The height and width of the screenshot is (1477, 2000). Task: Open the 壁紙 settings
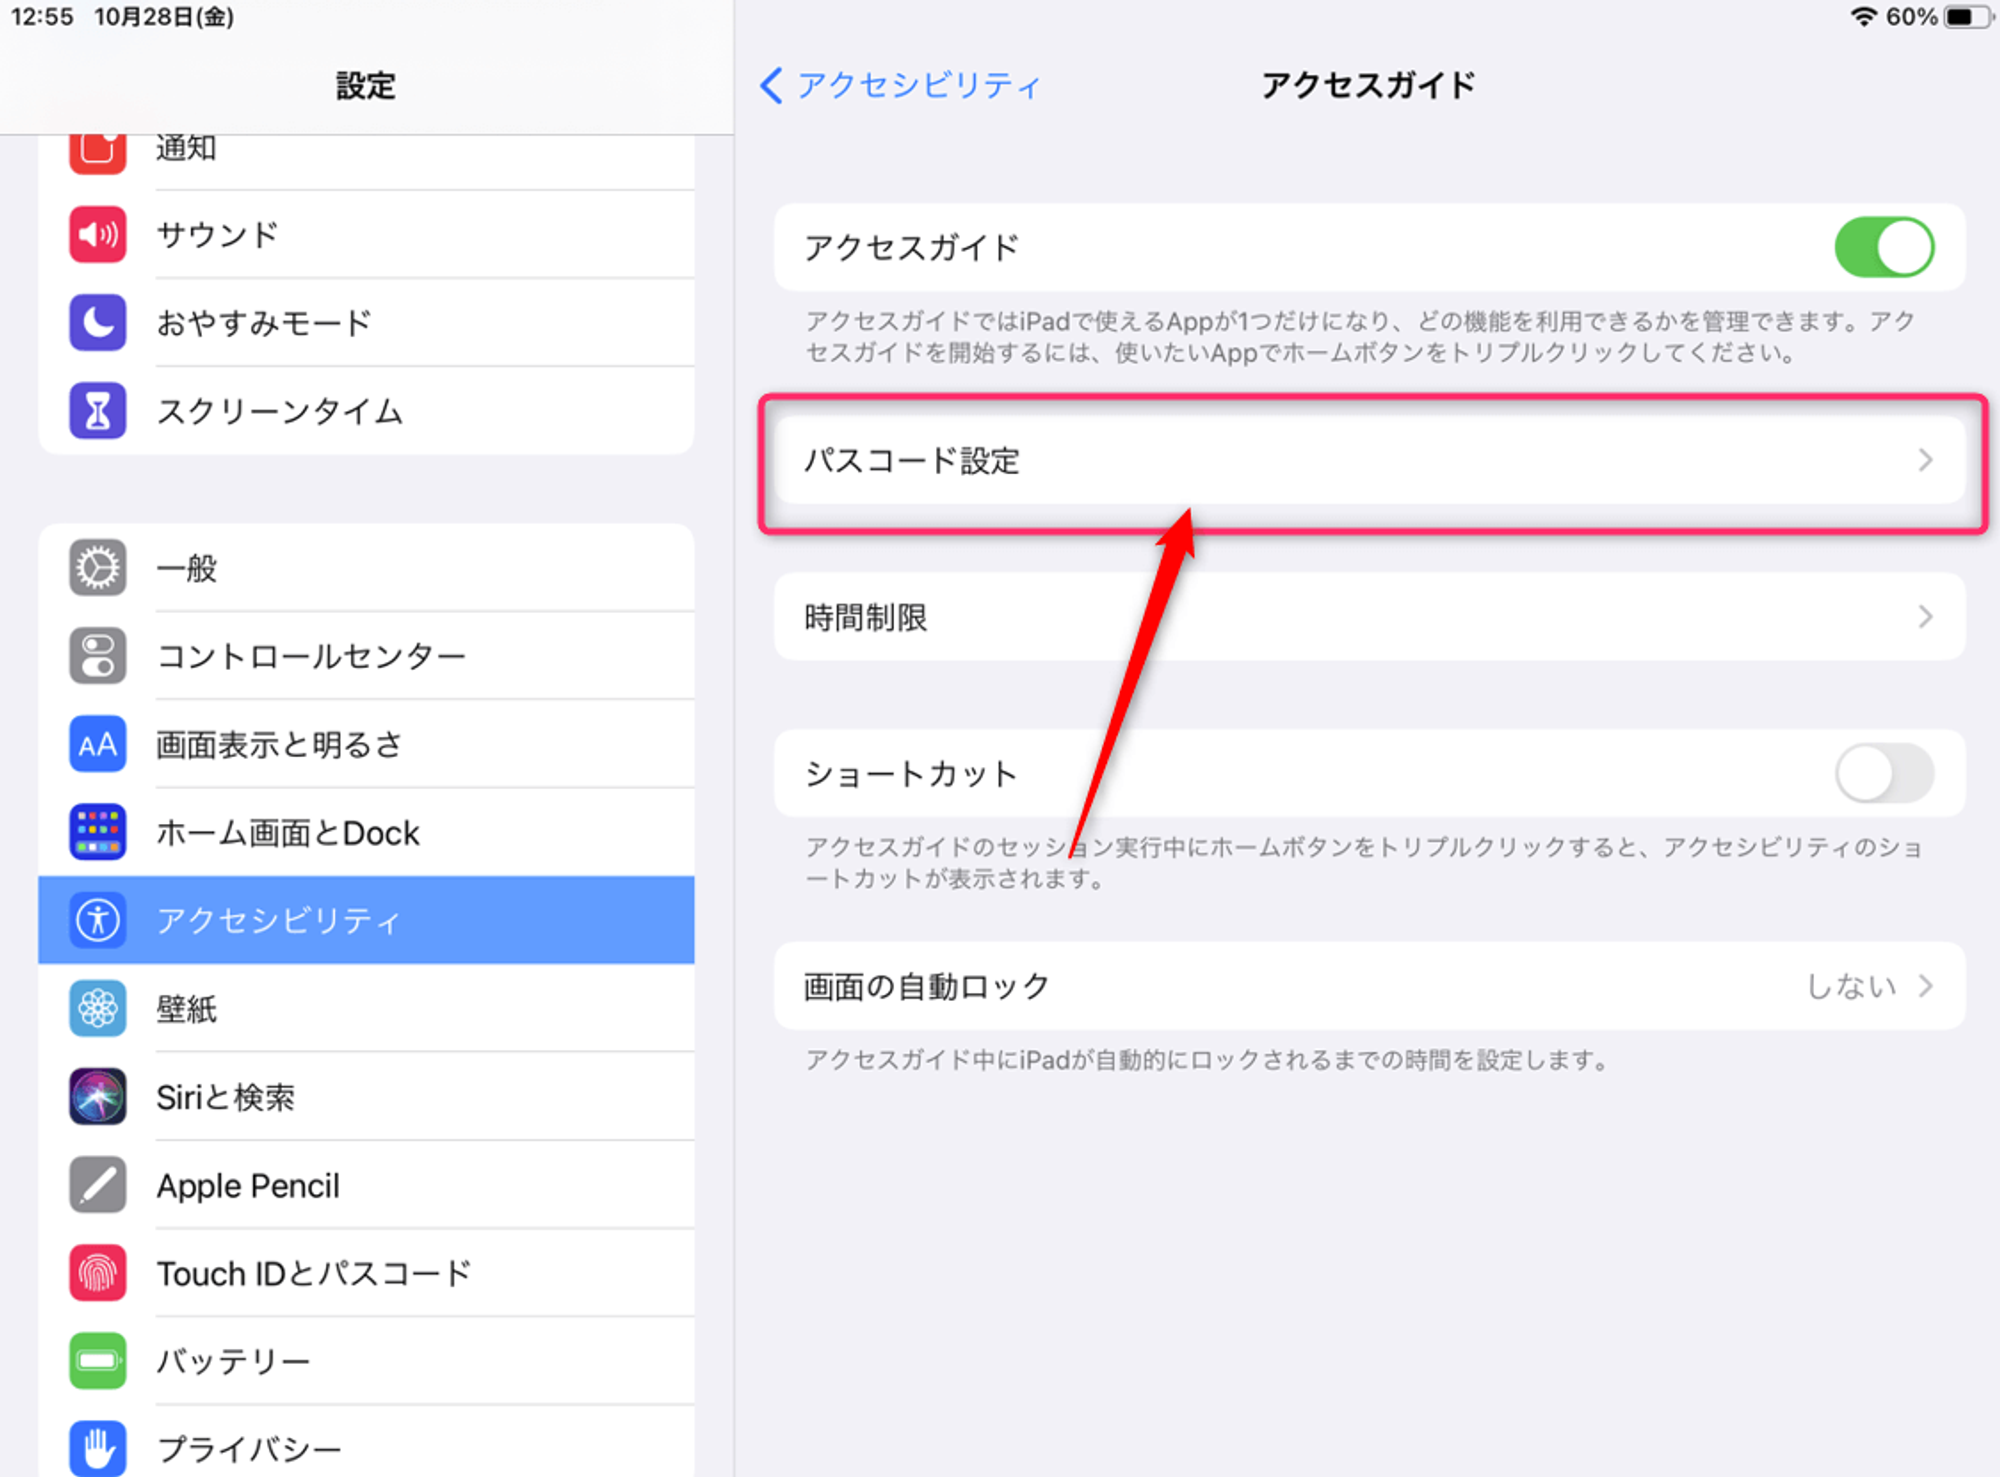(366, 1008)
